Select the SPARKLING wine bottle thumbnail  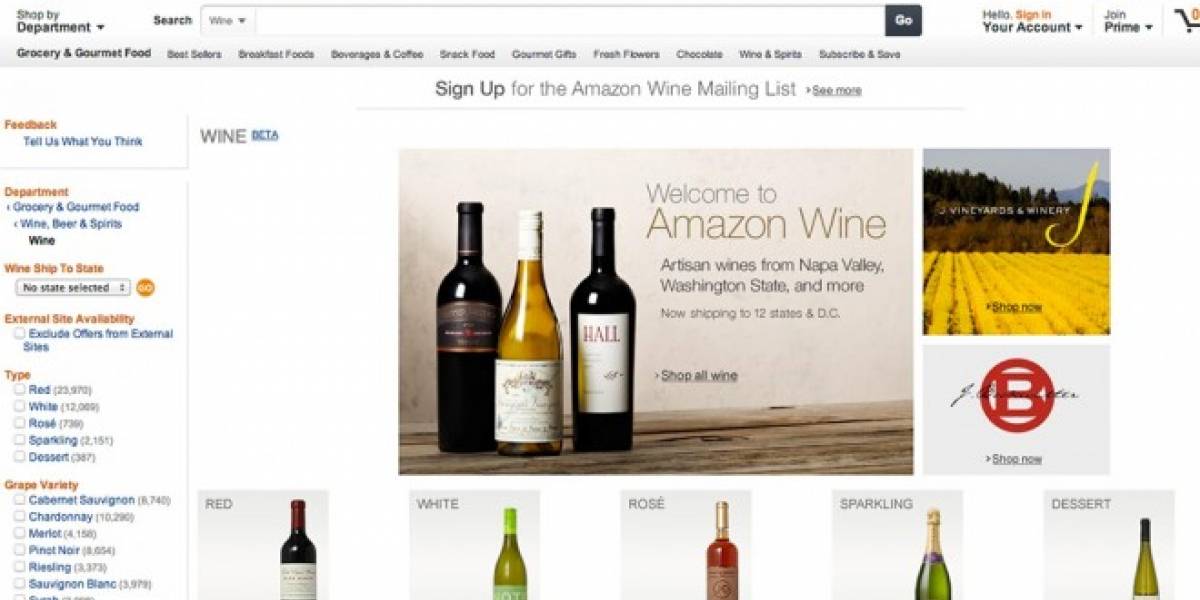click(x=897, y=545)
